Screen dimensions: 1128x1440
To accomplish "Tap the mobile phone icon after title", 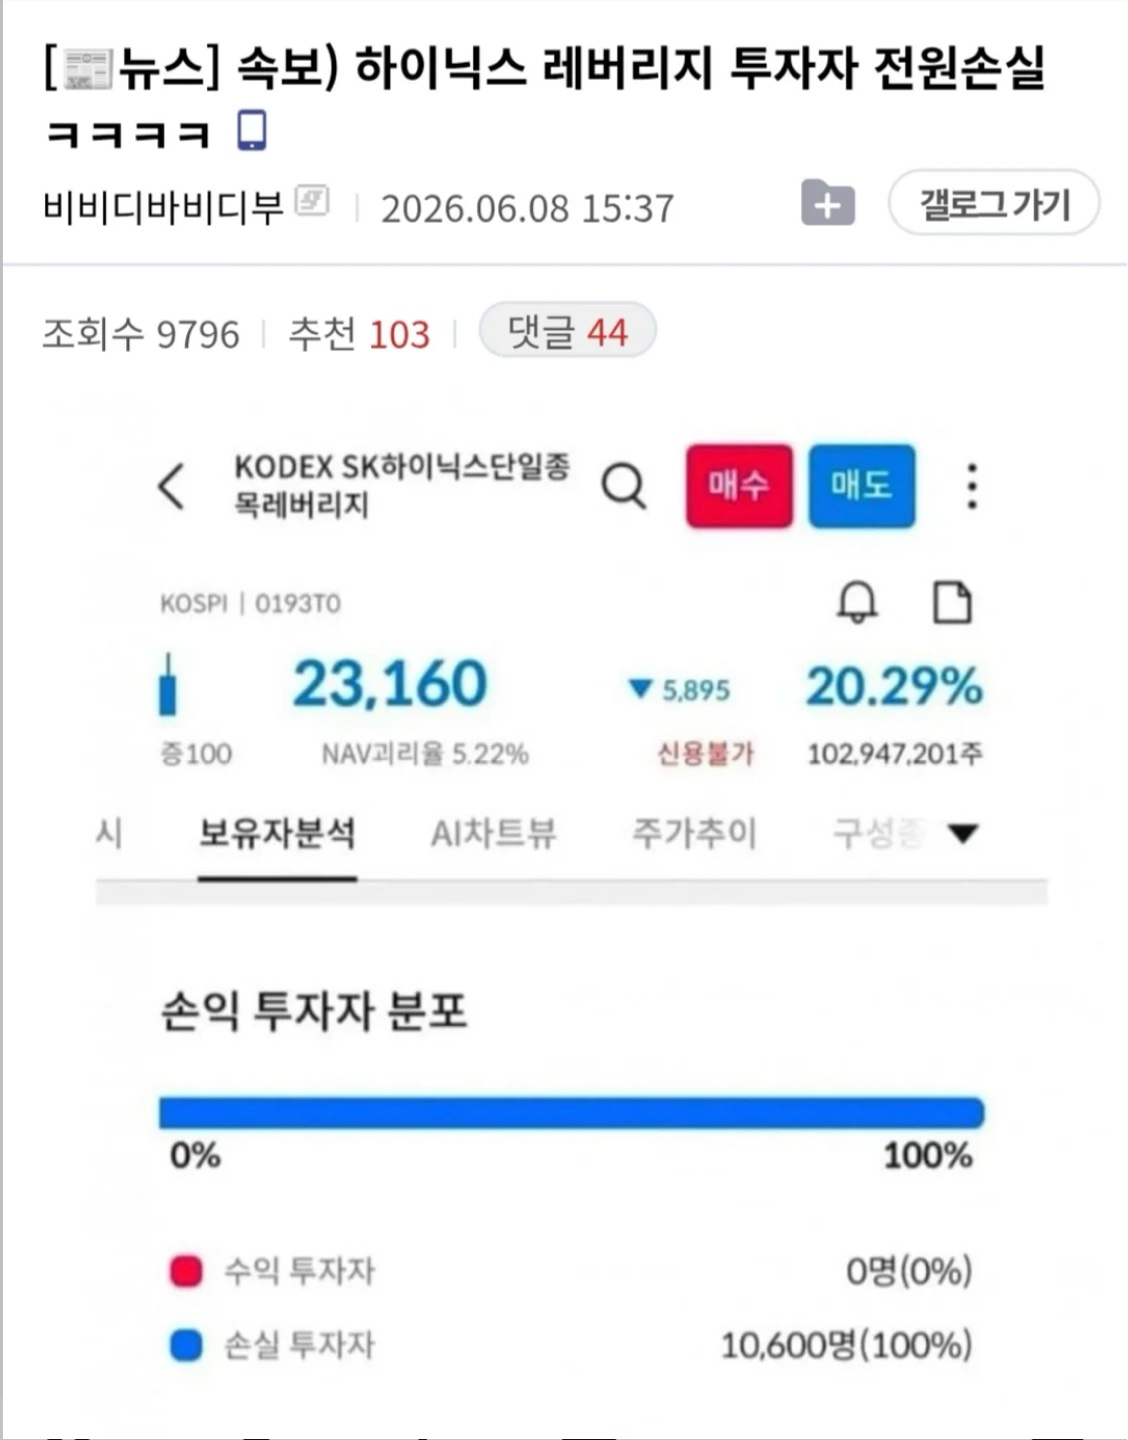I will (252, 132).
